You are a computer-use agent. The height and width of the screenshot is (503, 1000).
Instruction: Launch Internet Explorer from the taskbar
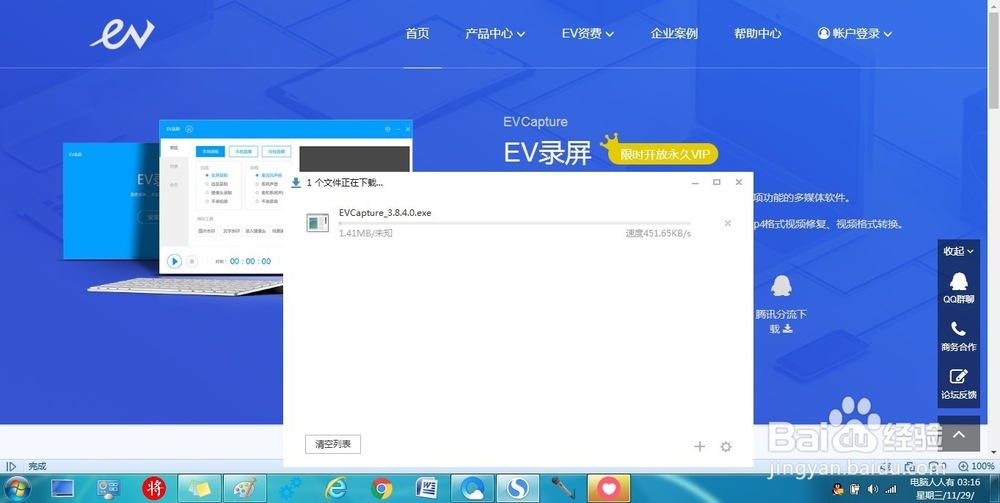tap(336, 489)
